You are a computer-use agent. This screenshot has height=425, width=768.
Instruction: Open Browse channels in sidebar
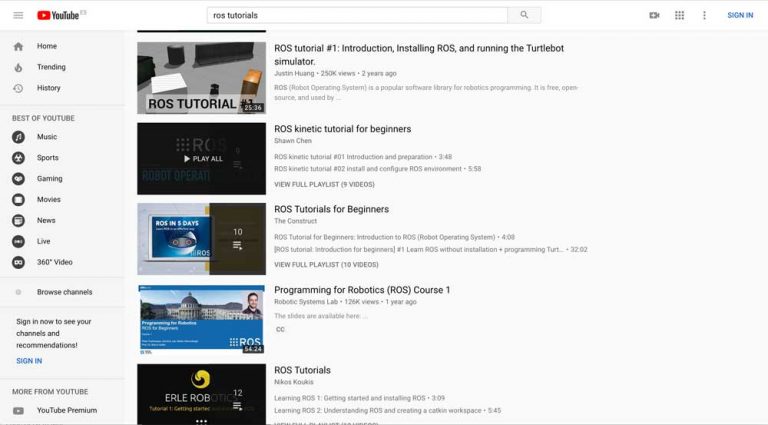coord(65,292)
